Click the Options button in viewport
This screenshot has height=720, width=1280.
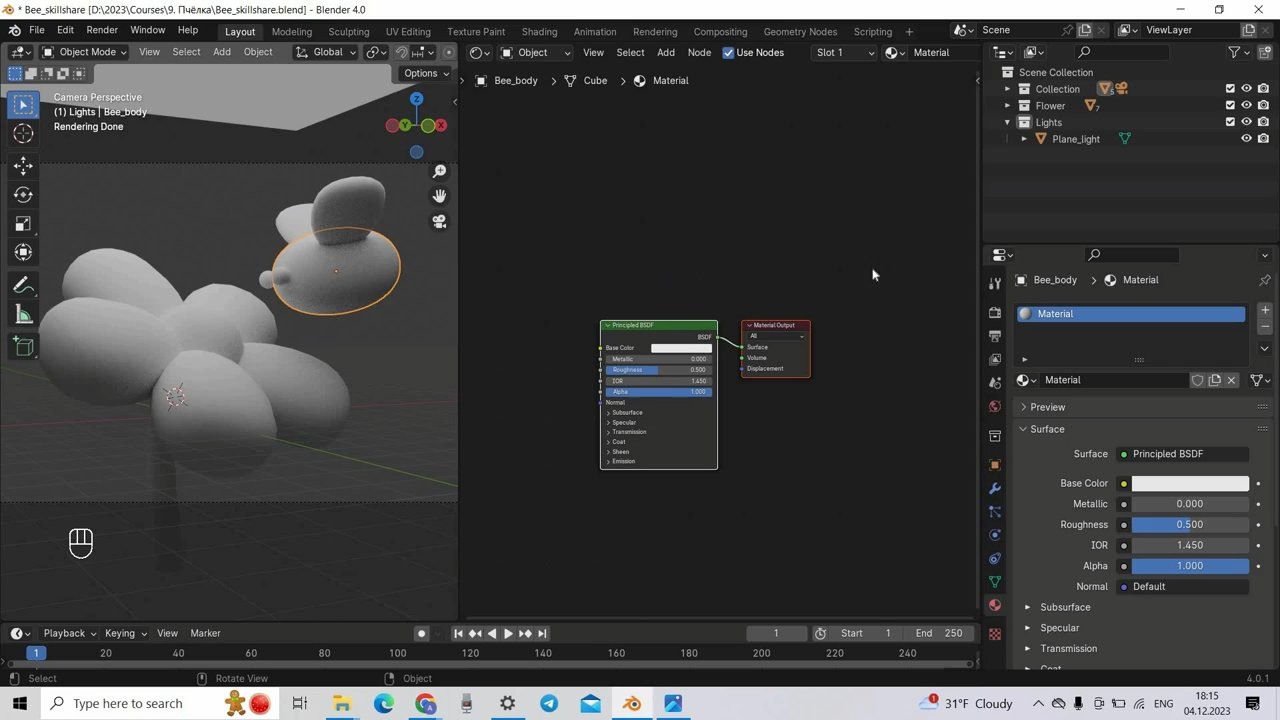(x=425, y=73)
